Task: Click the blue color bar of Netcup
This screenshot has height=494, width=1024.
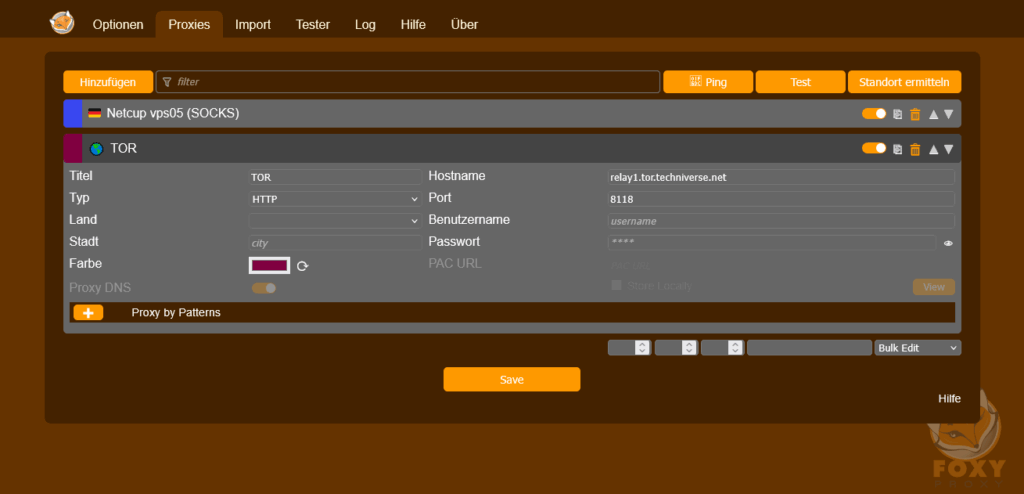Action: (72, 114)
